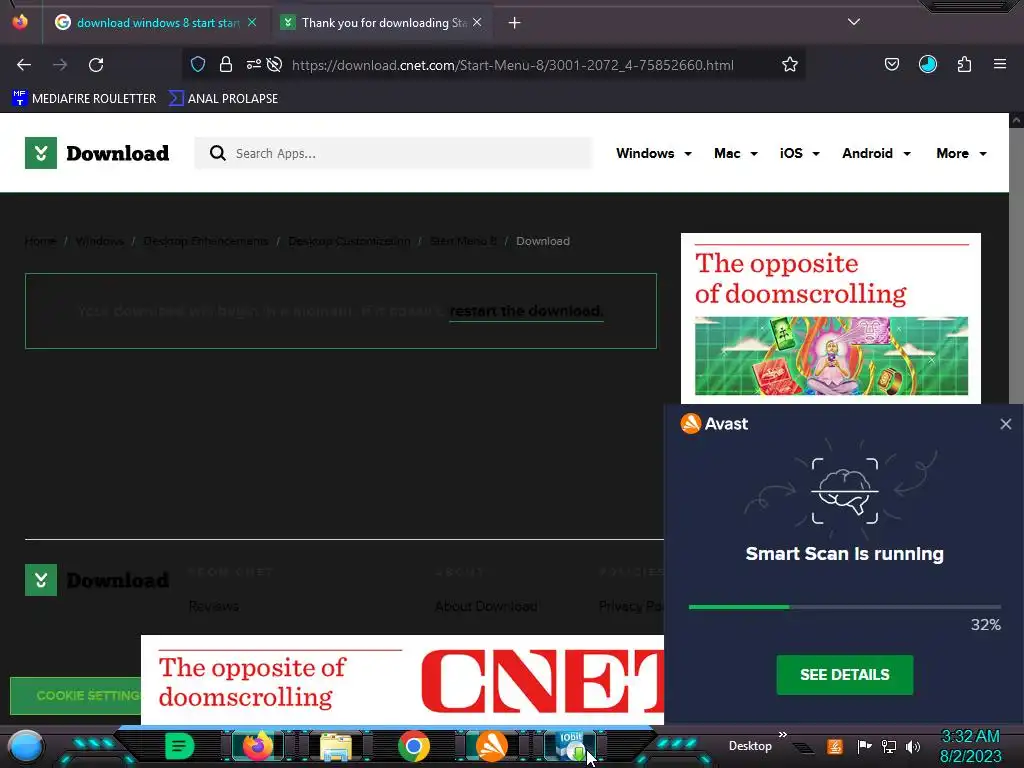Click the Home breadcrumb link
Image resolution: width=1024 pixels, height=768 pixels.
[x=40, y=241]
